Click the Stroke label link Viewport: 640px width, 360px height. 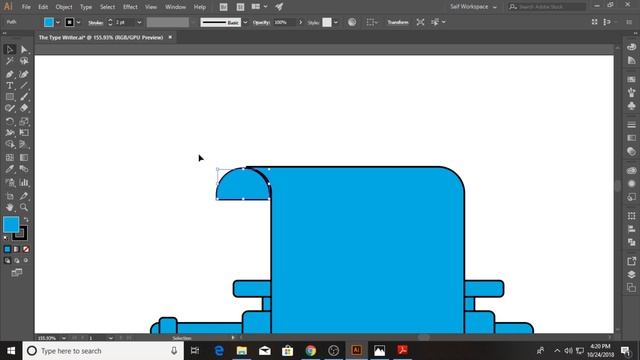click(96, 23)
